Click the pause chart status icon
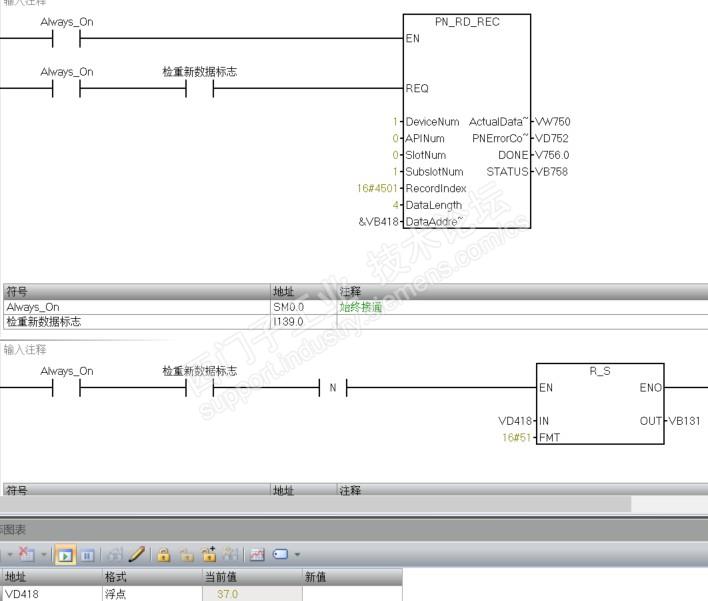The image size is (708, 601). click(x=88, y=555)
